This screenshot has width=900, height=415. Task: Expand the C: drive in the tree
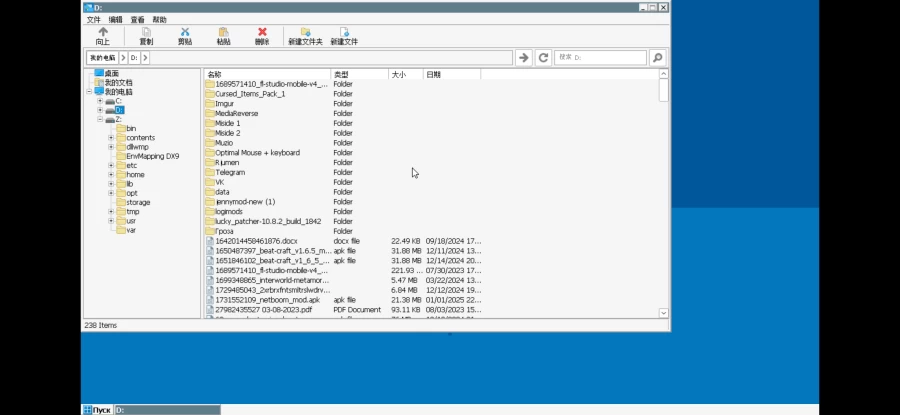pyautogui.click(x=100, y=101)
